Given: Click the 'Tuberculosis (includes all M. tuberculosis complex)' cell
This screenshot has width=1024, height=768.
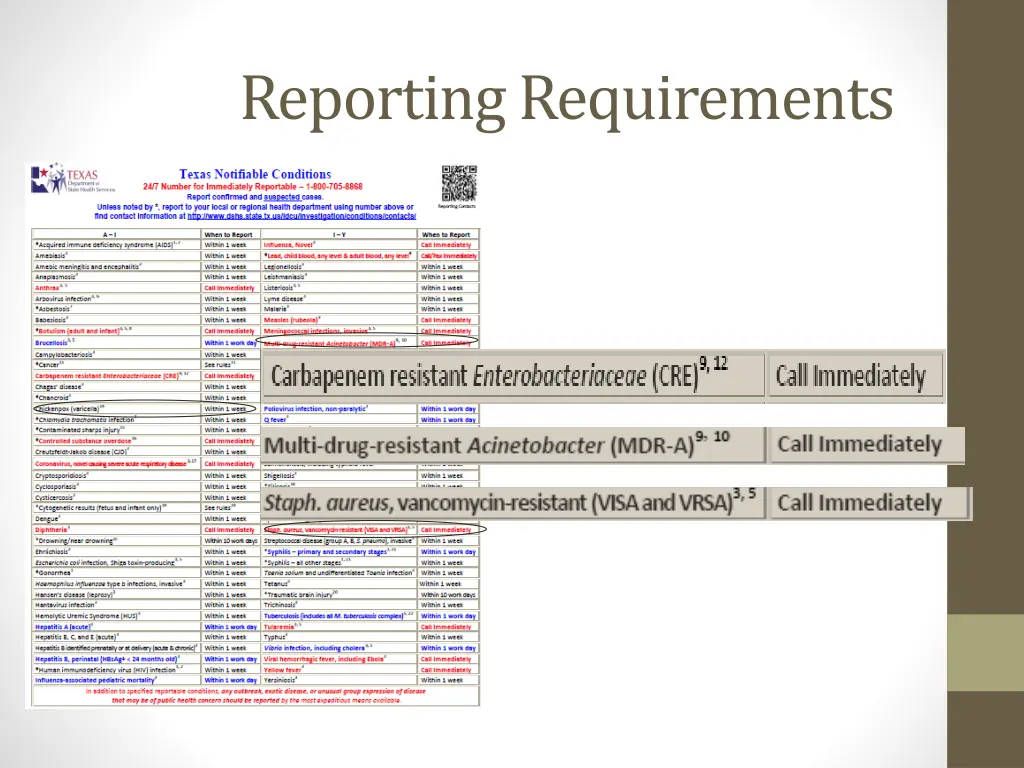Looking at the screenshot, I should click(339, 616).
